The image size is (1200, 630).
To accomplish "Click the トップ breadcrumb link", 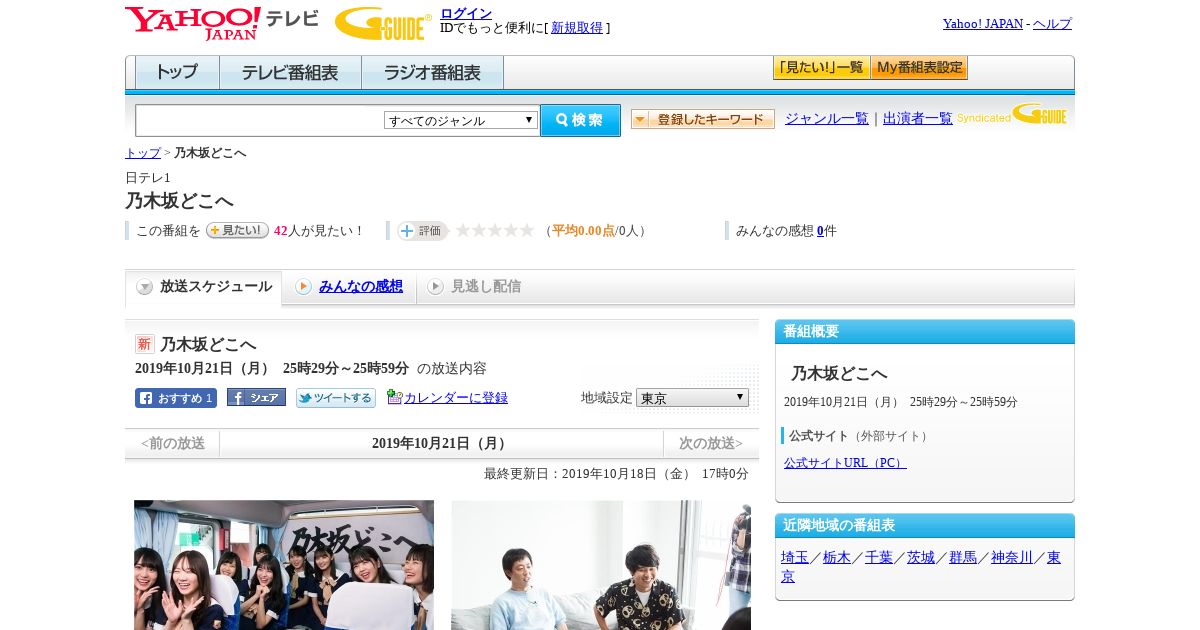I will point(143,153).
